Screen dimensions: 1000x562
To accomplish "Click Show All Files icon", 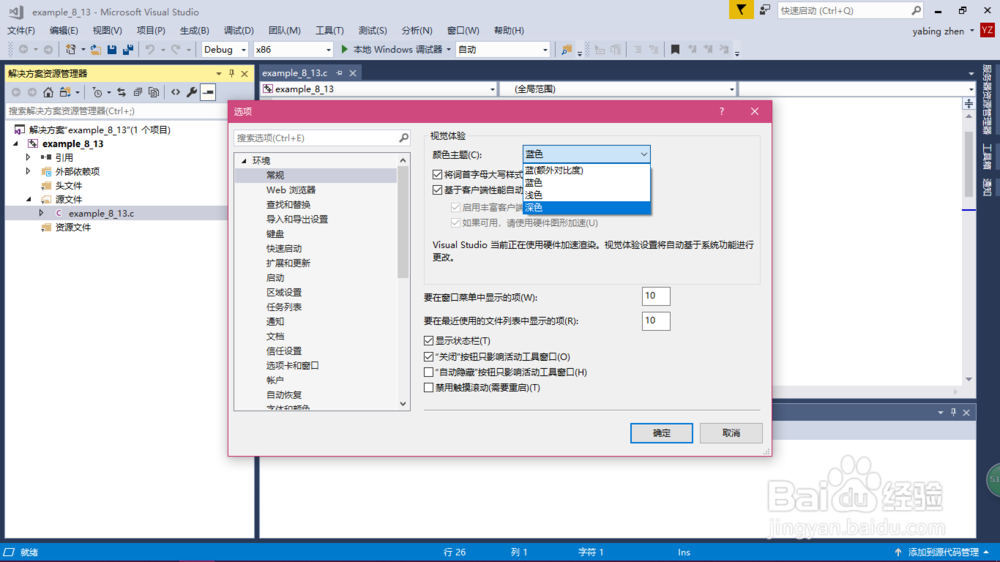I will click(154, 92).
